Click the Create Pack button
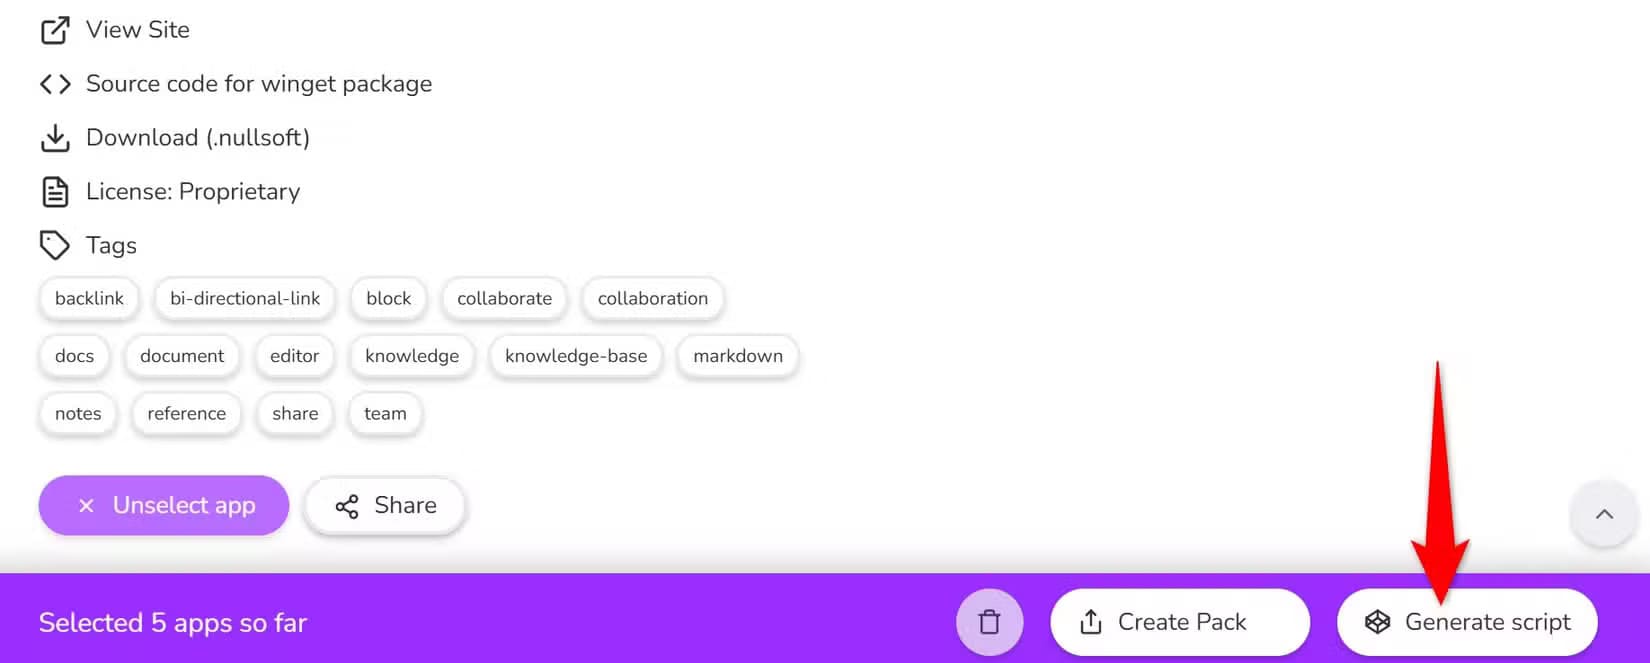This screenshot has height=663, width=1650. pyautogui.click(x=1180, y=622)
